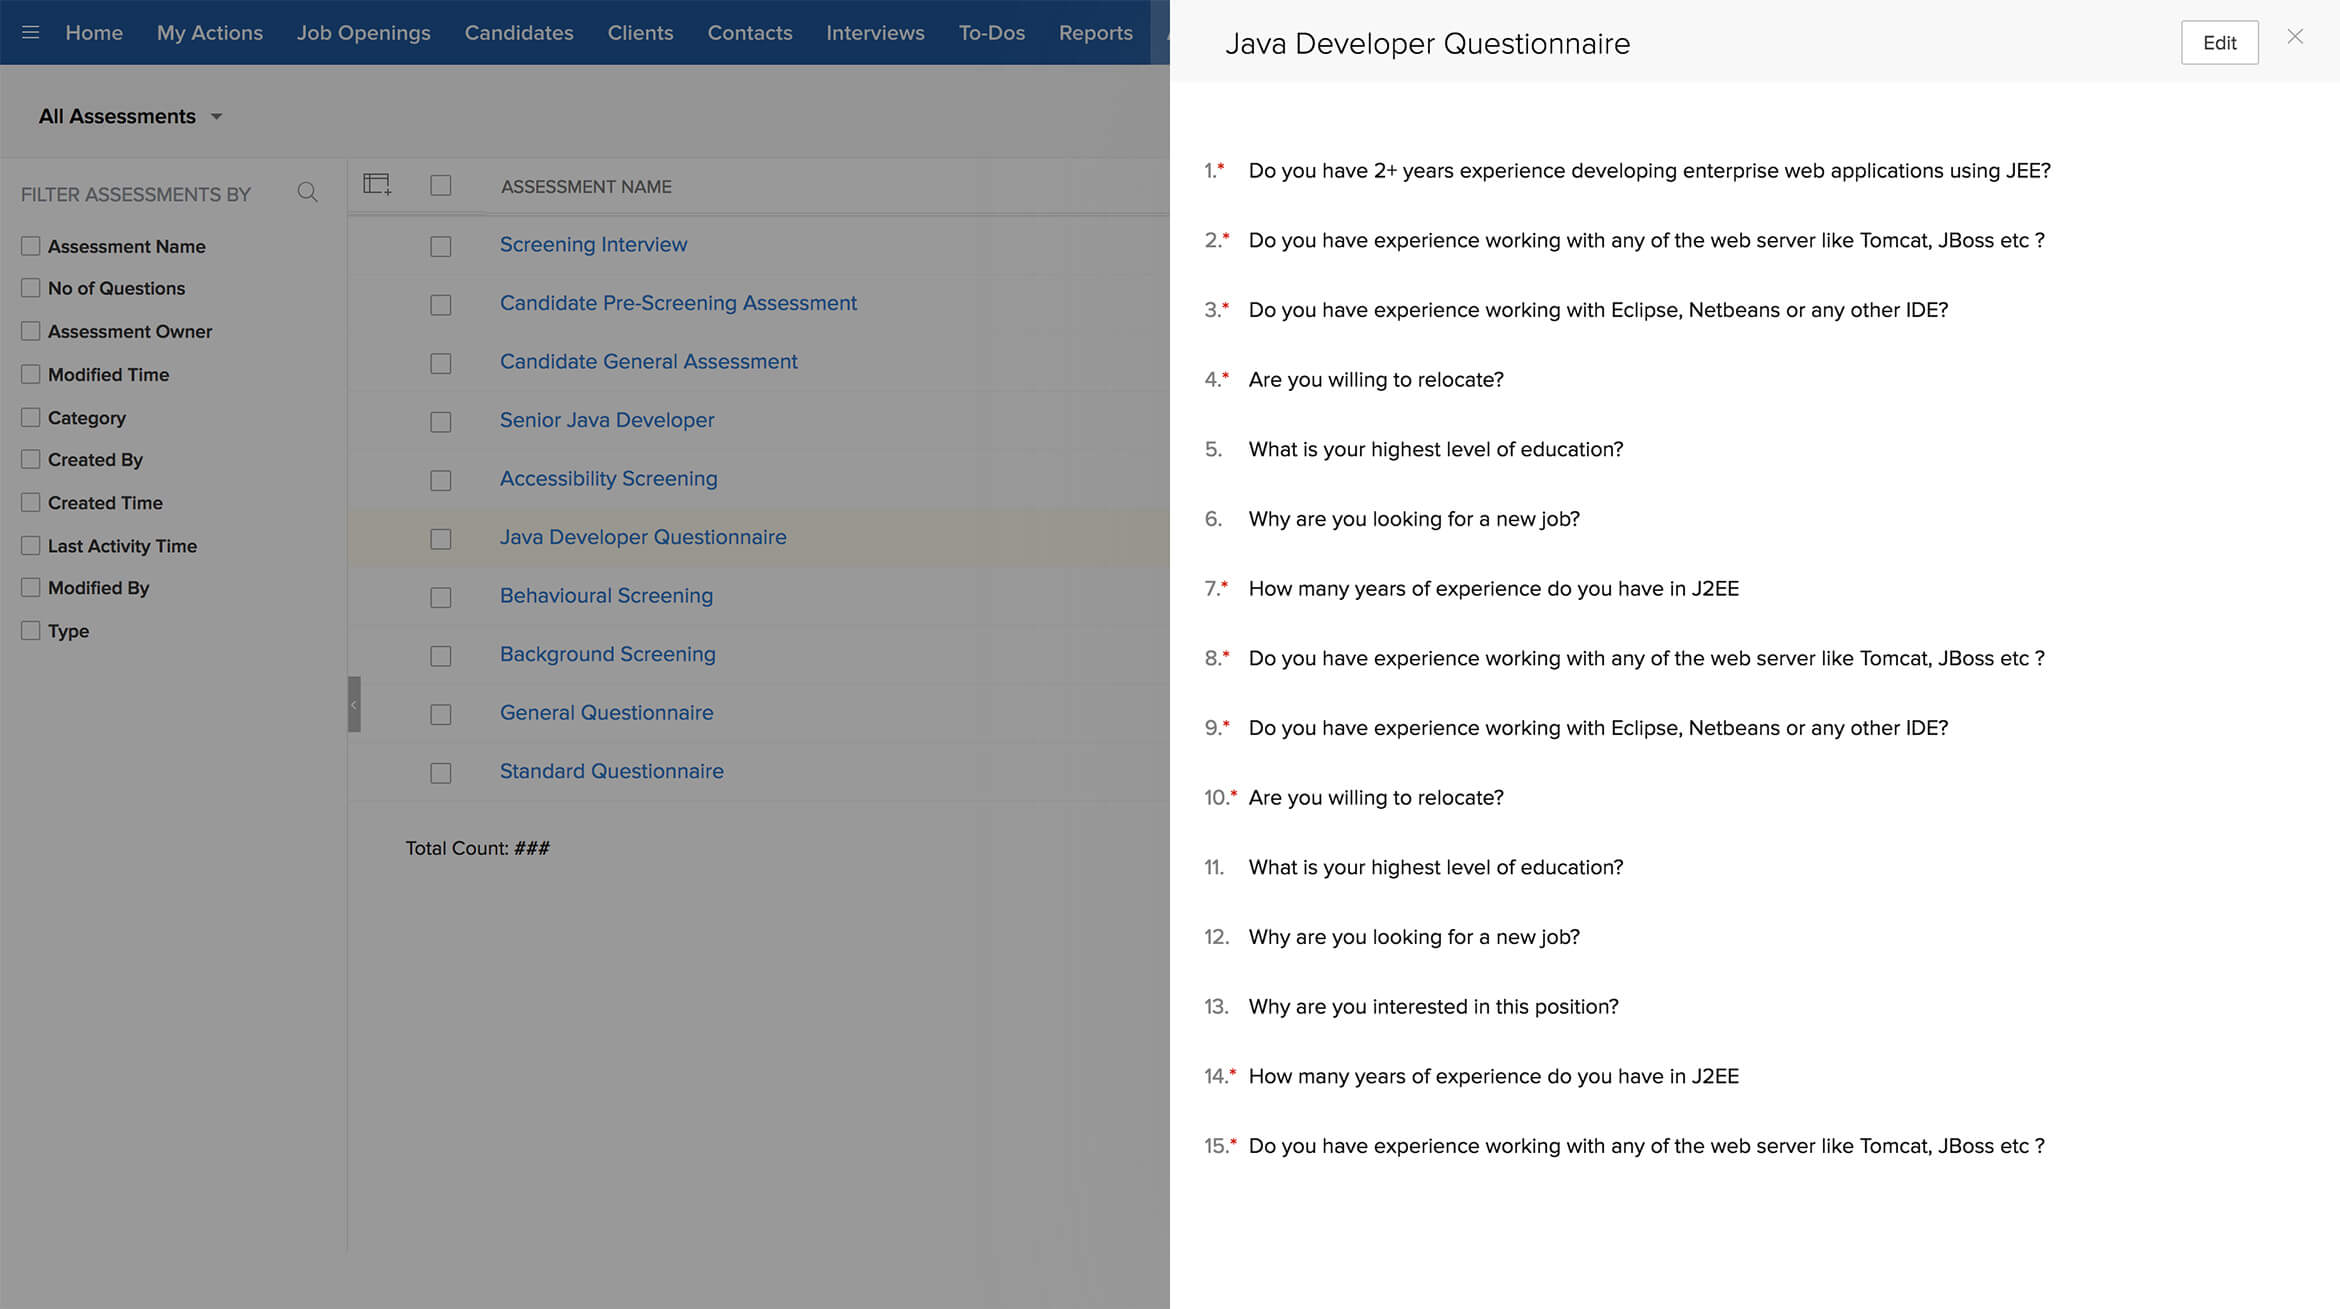Enable the Category filter checkbox

(31, 417)
